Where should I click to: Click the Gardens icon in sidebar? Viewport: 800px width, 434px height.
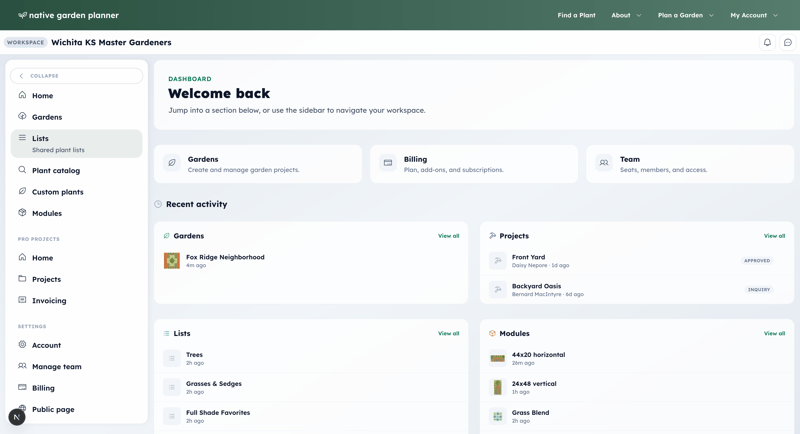click(22, 117)
